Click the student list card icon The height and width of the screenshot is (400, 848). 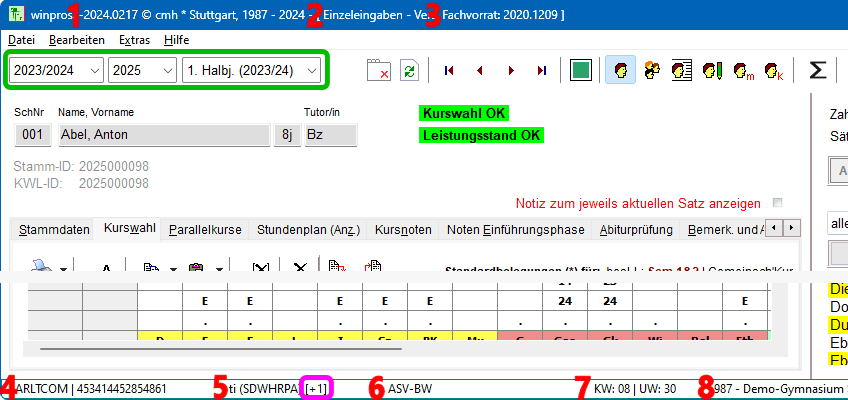coord(681,71)
